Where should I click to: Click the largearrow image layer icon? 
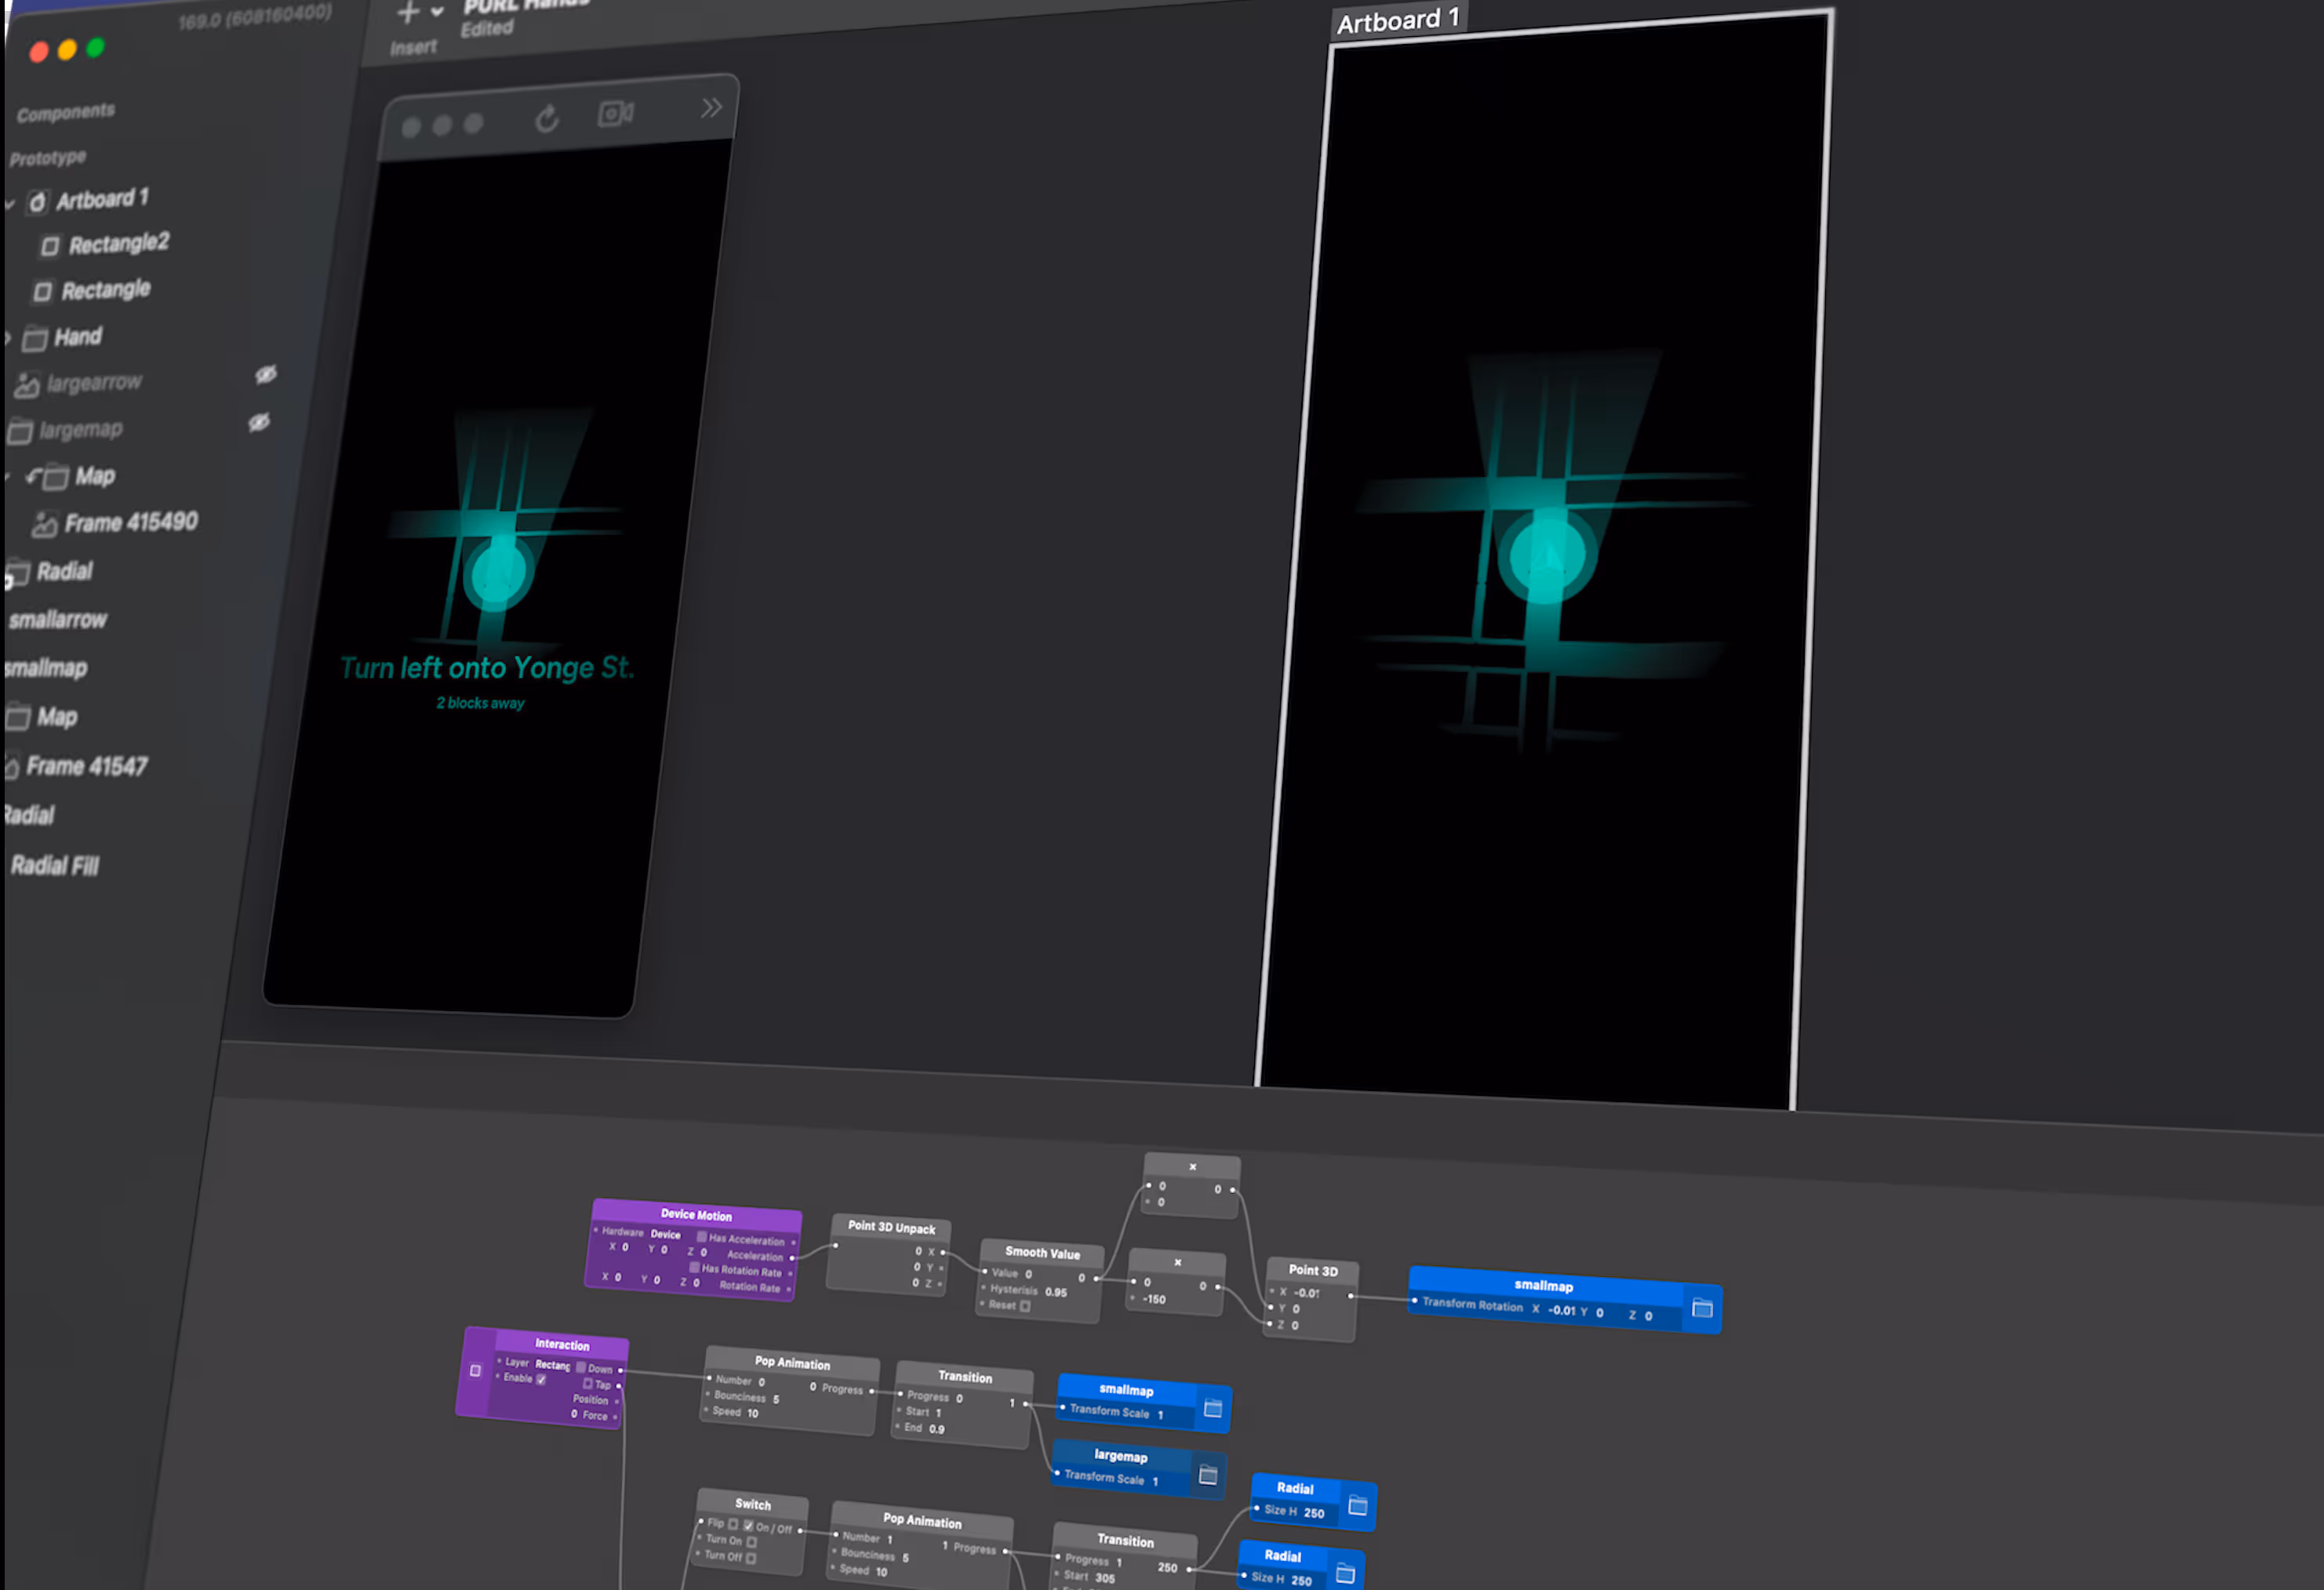[x=27, y=385]
